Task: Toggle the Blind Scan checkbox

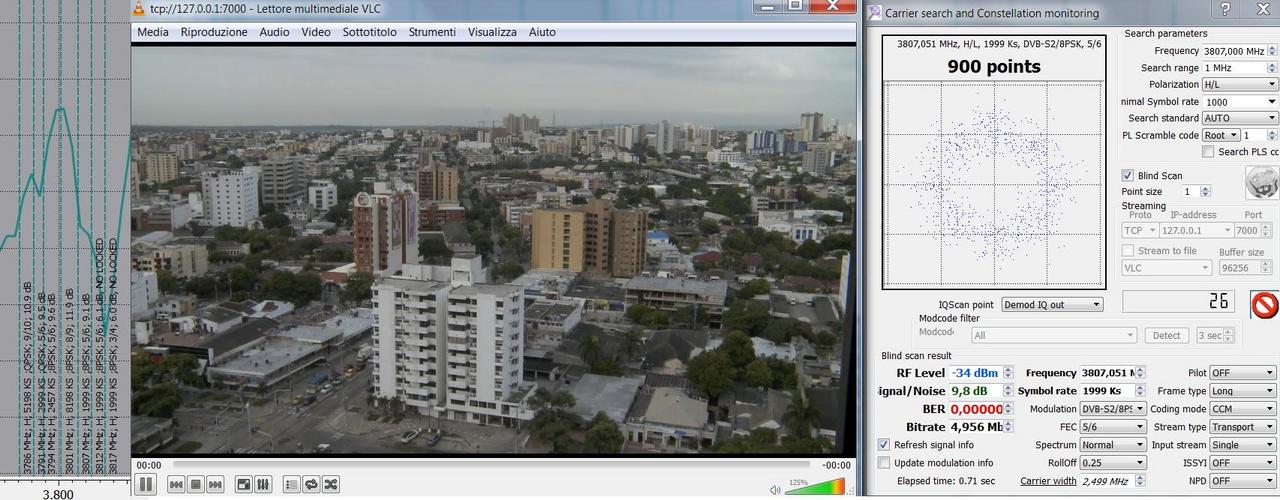Action: [x=1128, y=176]
